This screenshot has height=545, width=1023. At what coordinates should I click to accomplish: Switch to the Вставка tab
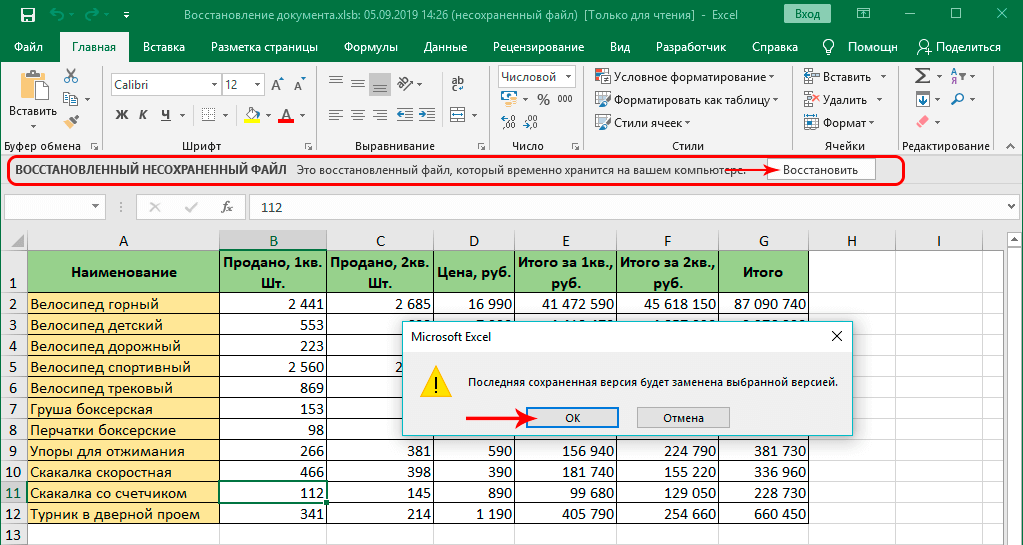click(x=163, y=47)
